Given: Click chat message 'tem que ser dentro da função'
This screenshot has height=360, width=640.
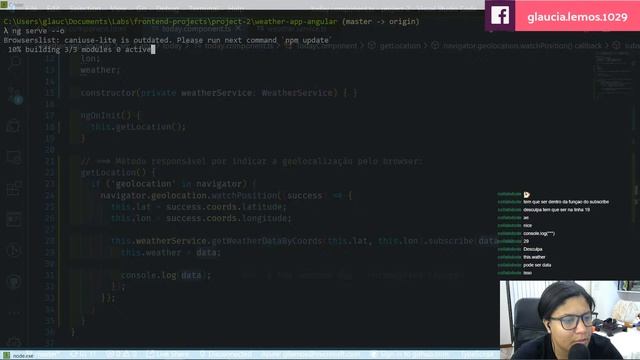Looking at the screenshot, I should 566,202.
